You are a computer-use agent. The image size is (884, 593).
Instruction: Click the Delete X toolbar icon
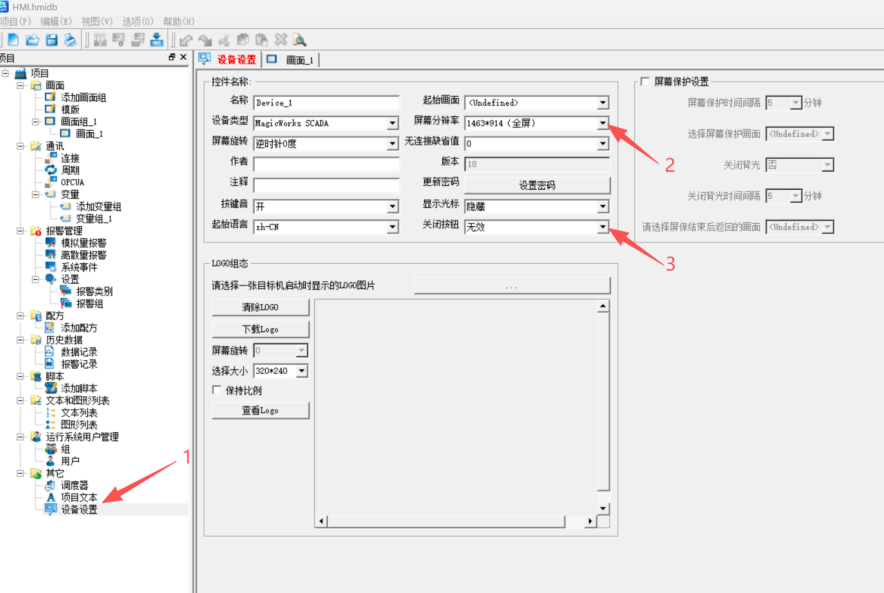click(281, 39)
